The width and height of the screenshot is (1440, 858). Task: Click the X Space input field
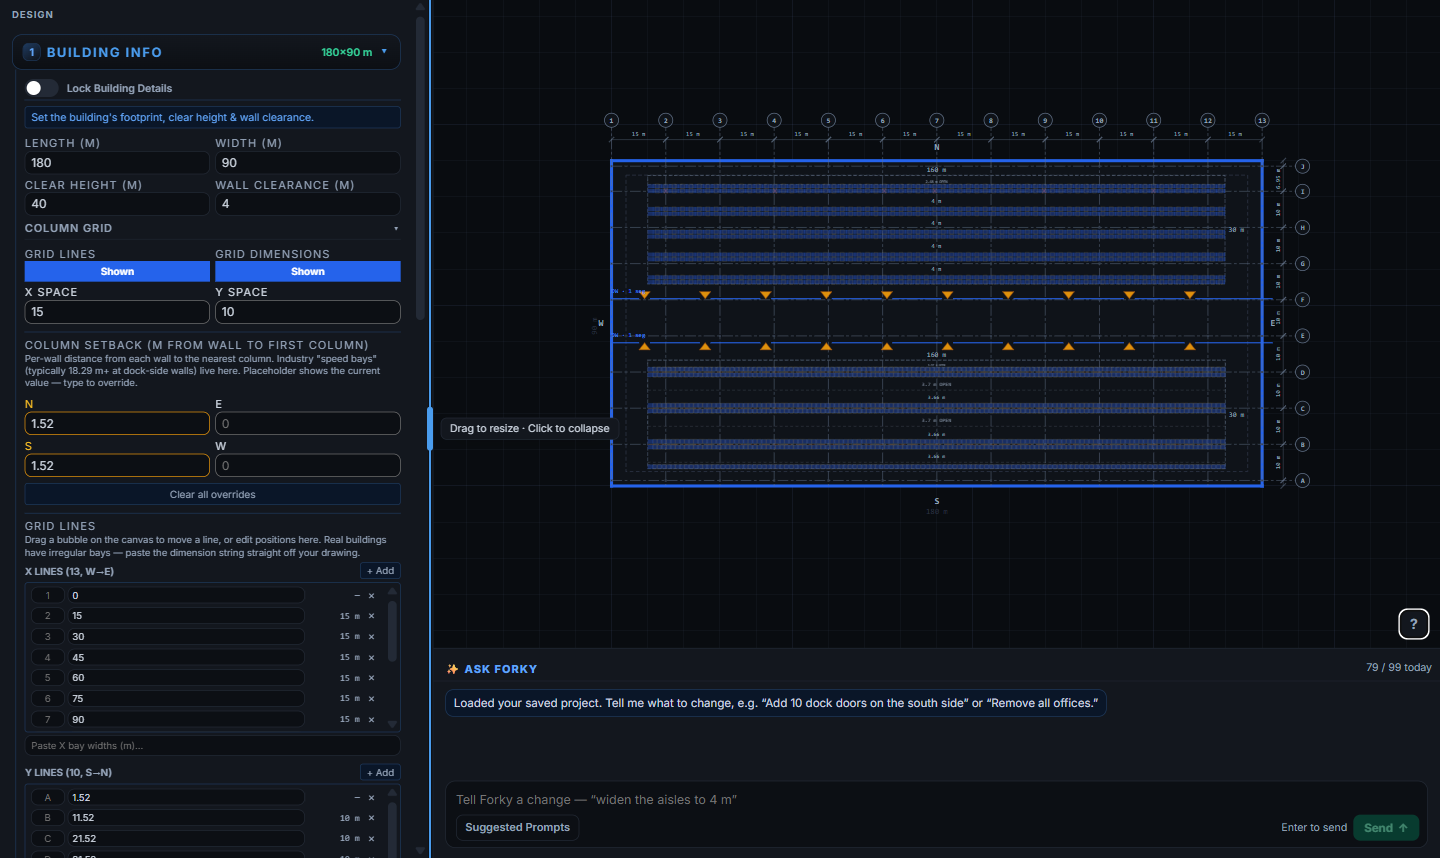pyautogui.click(x=117, y=312)
